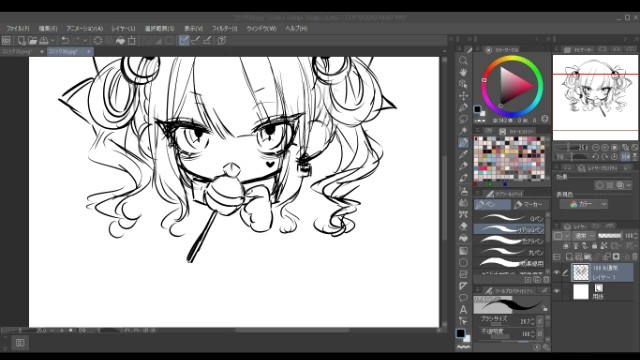Open the blending mode 通常 dropdown
This screenshot has width=640, height=360.
click(x=584, y=236)
